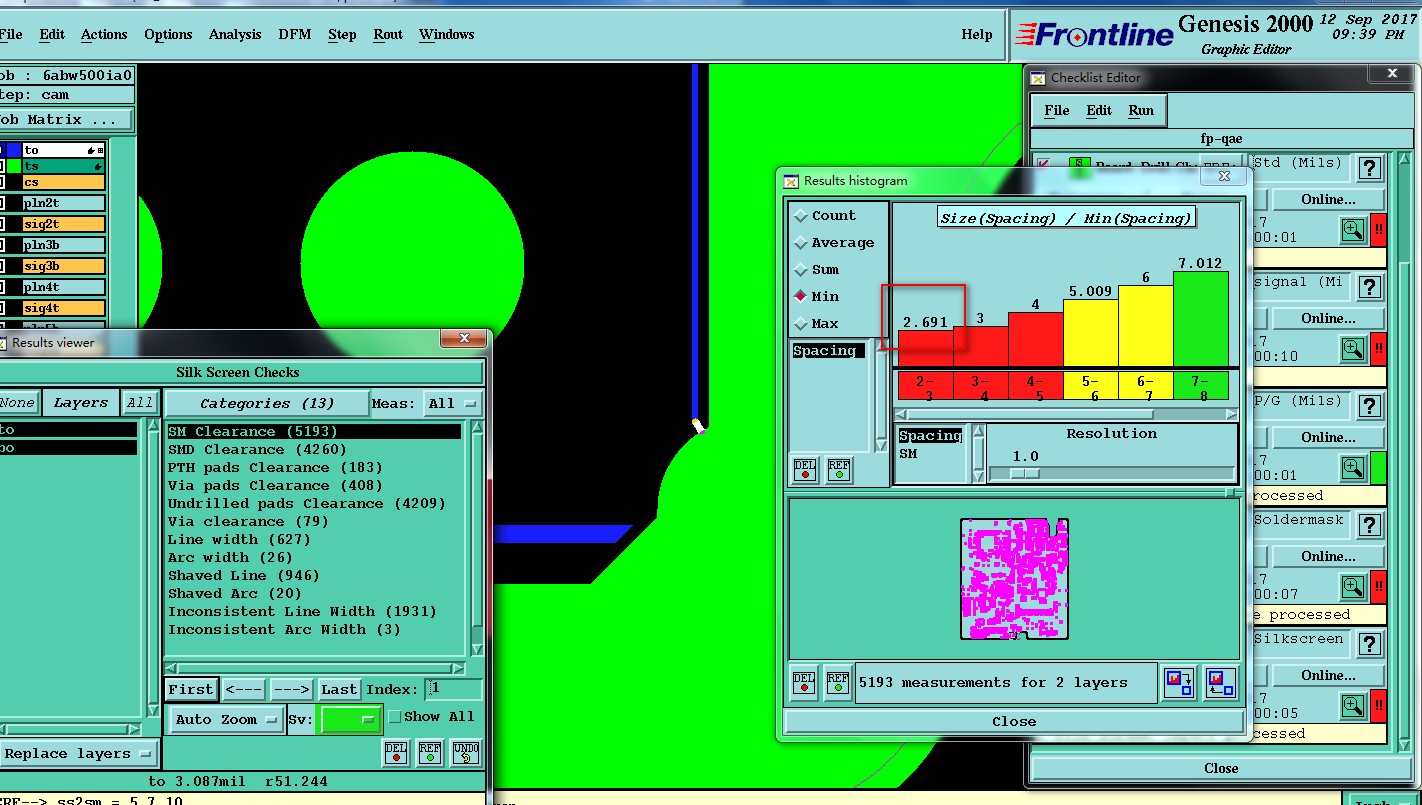Screen dimensions: 1422x805
Task: Open the Meas: All dropdown
Action: tap(453, 404)
